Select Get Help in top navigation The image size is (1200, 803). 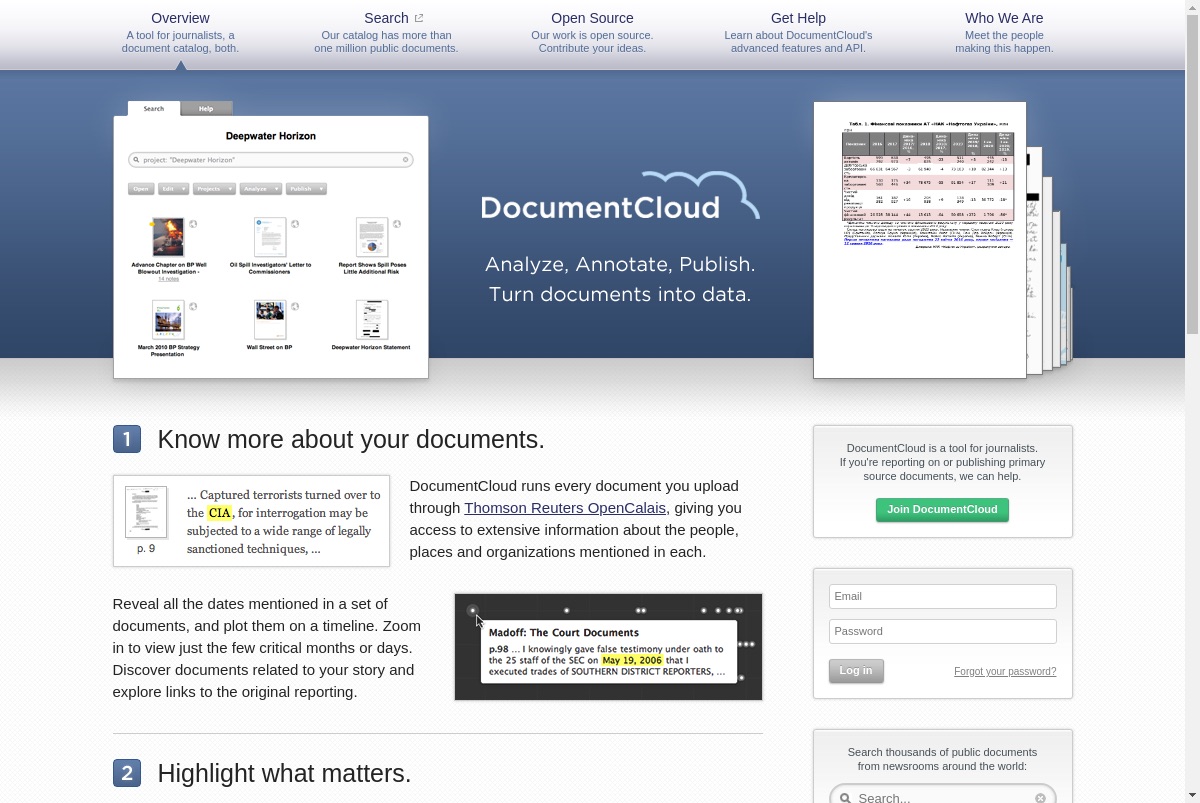(x=798, y=32)
